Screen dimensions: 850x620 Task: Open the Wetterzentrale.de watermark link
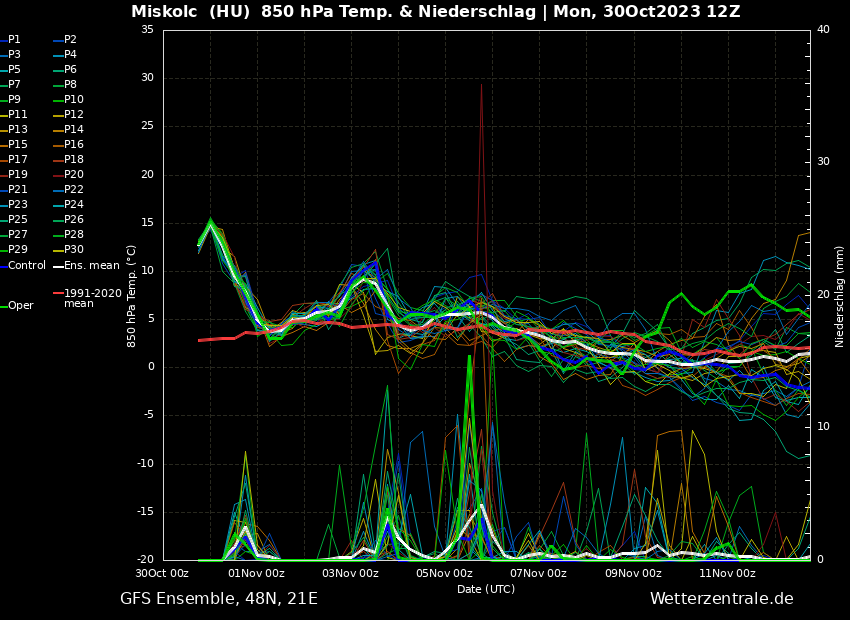click(x=721, y=599)
